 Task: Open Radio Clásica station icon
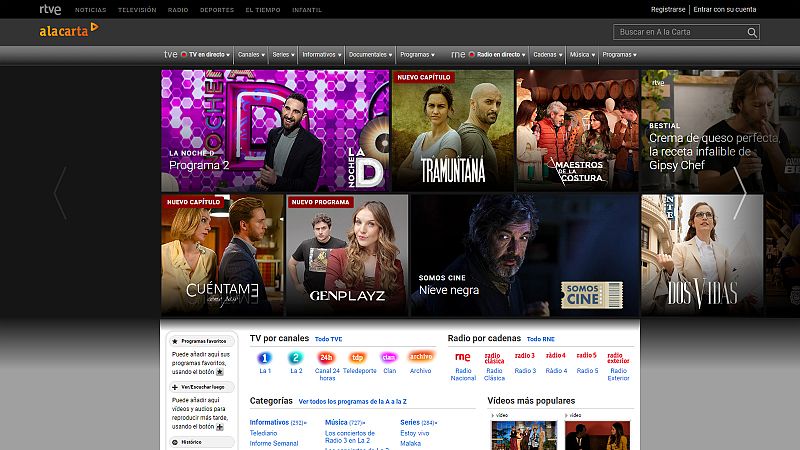tap(493, 358)
